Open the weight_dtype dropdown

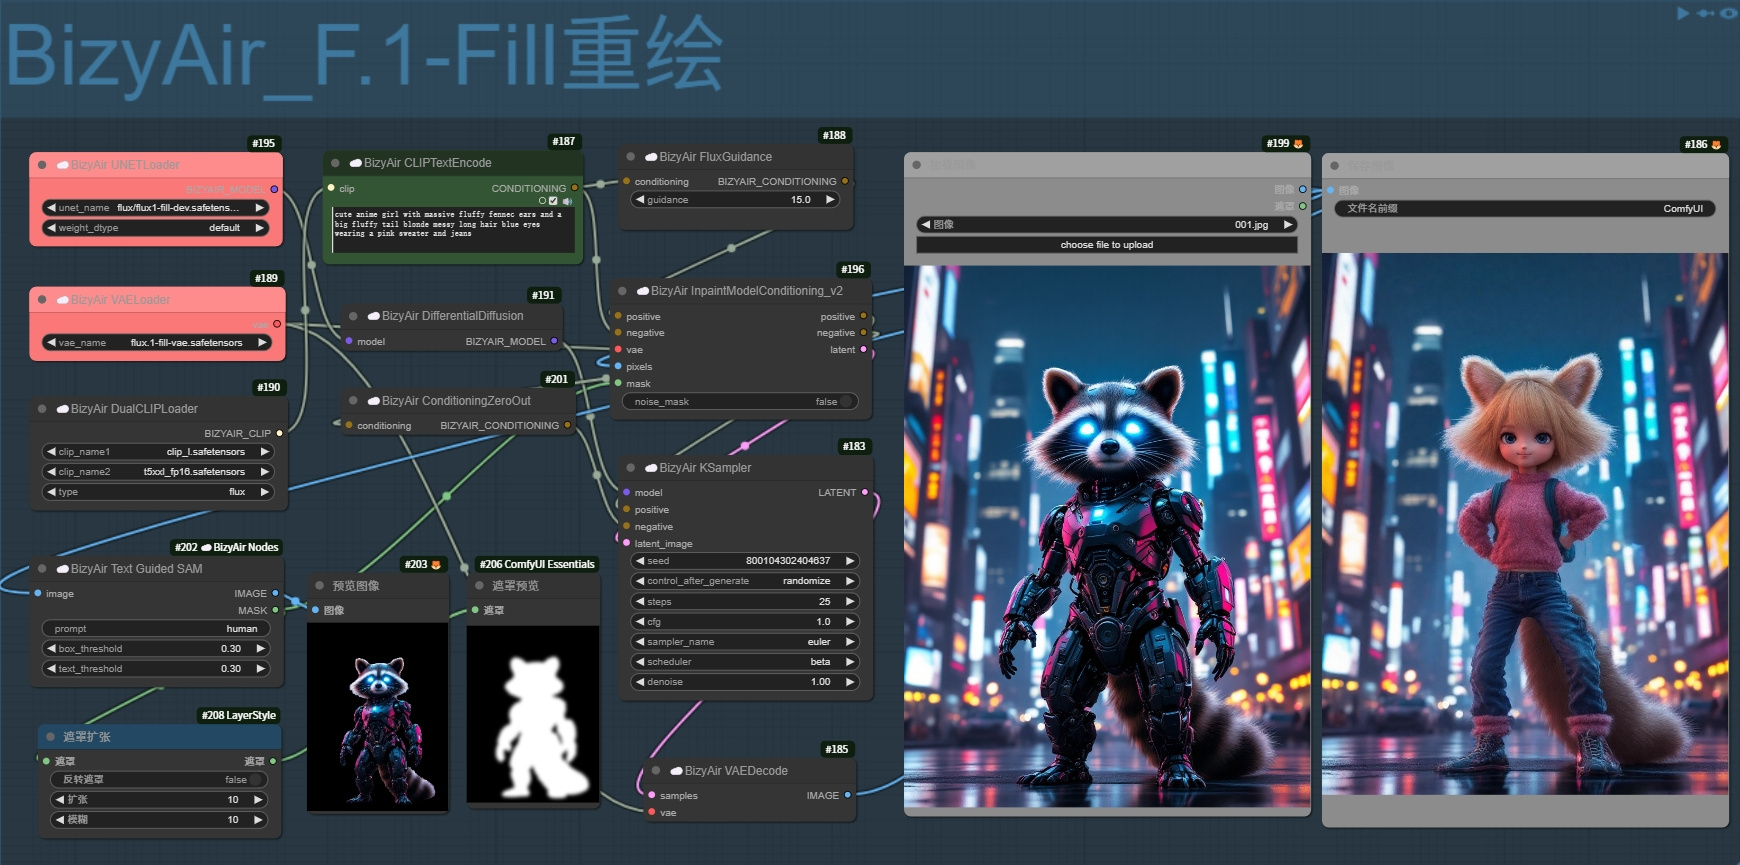pyautogui.click(x=156, y=228)
